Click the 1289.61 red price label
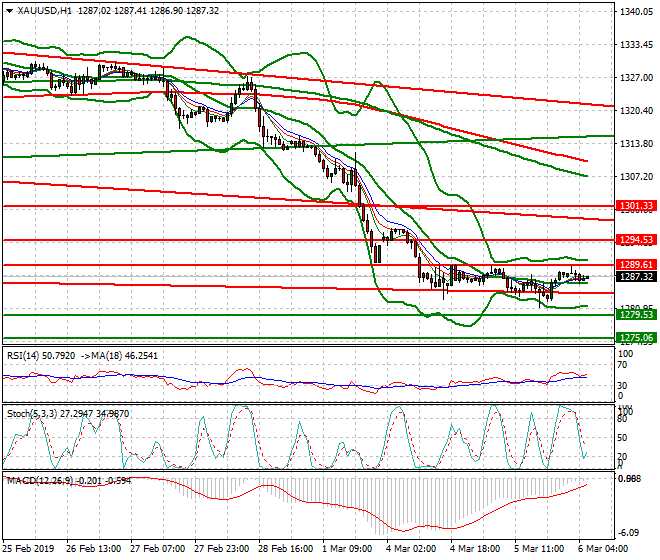 click(x=636, y=264)
